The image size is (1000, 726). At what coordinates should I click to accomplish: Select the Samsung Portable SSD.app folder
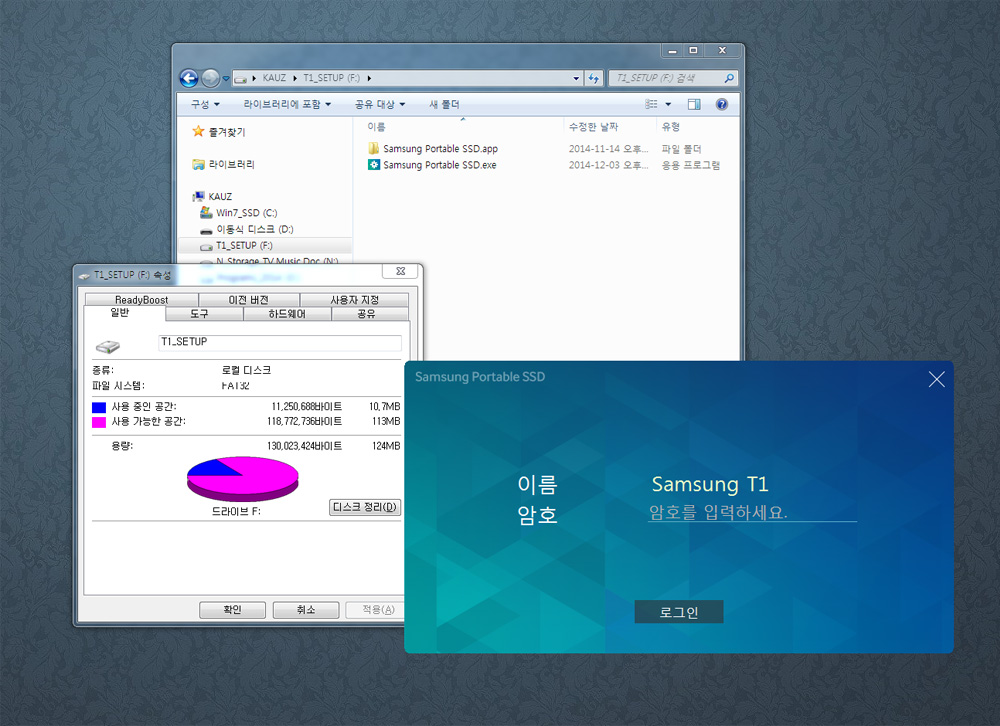pos(440,149)
